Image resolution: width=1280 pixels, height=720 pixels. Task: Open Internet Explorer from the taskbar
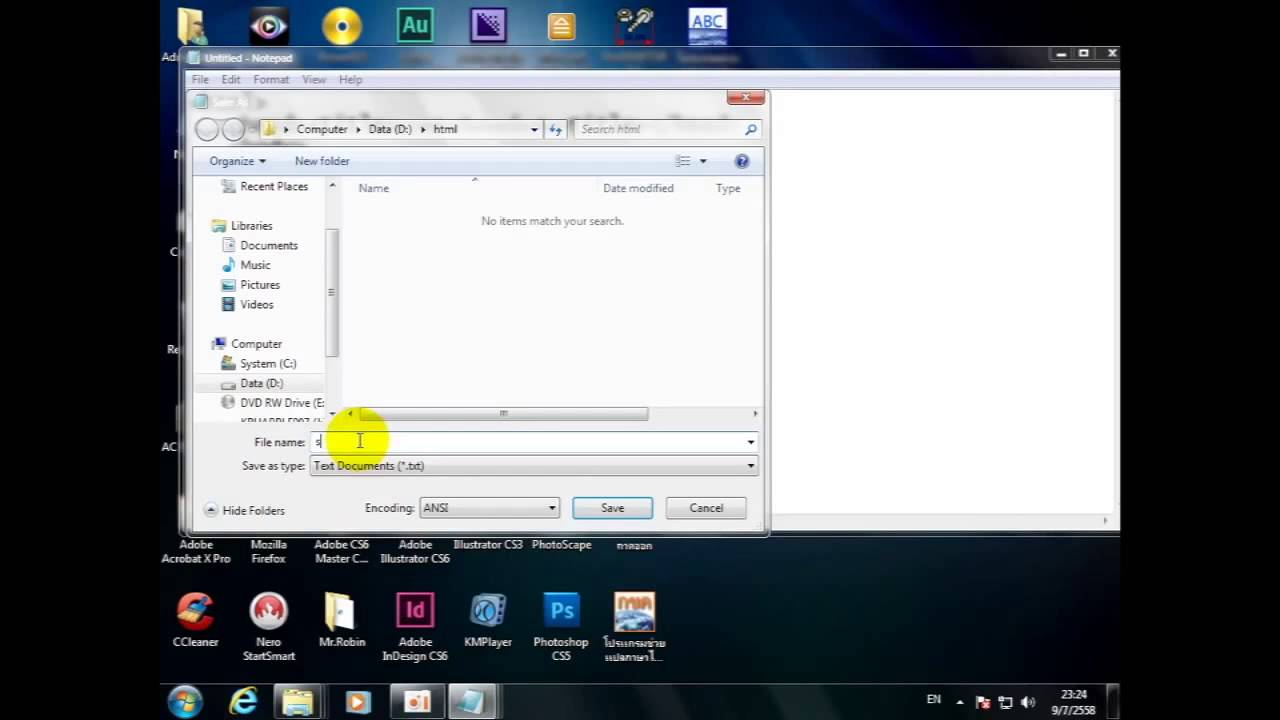[x=243, y=702]
